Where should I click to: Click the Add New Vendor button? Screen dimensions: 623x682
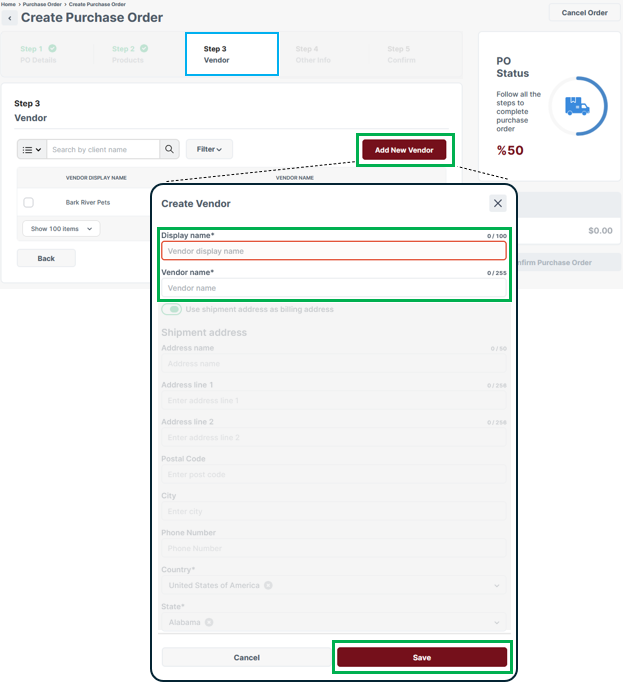click(x=404, y=150)
